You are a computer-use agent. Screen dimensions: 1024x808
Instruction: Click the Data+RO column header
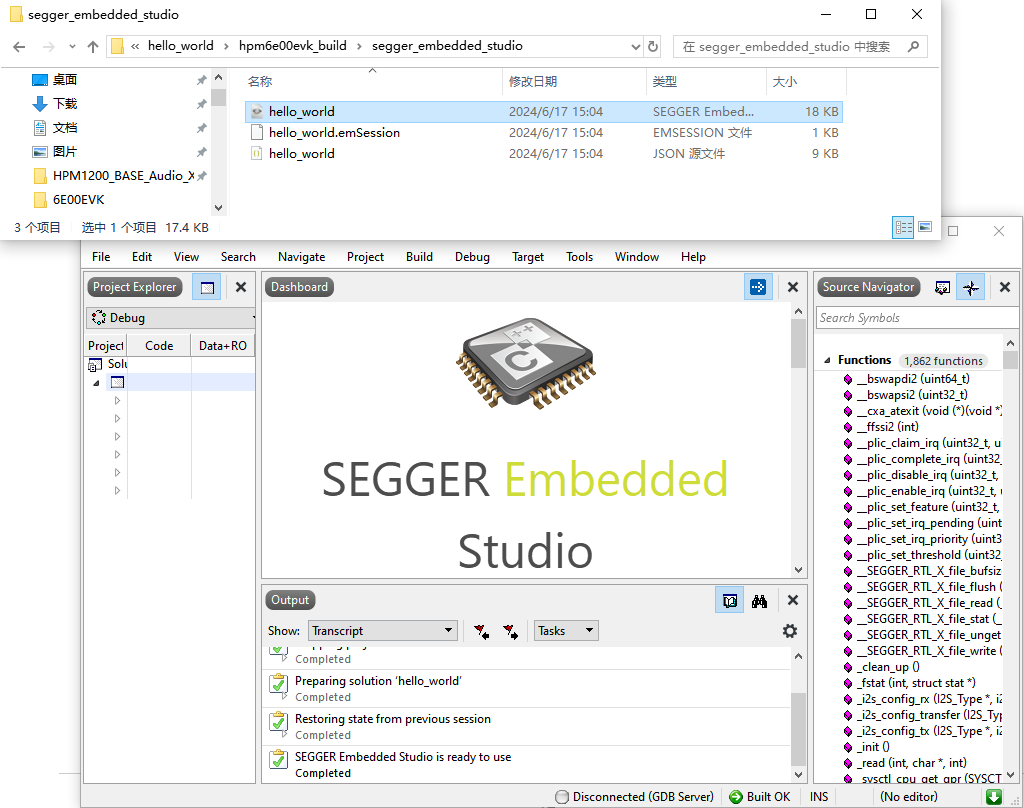[223, 346]
